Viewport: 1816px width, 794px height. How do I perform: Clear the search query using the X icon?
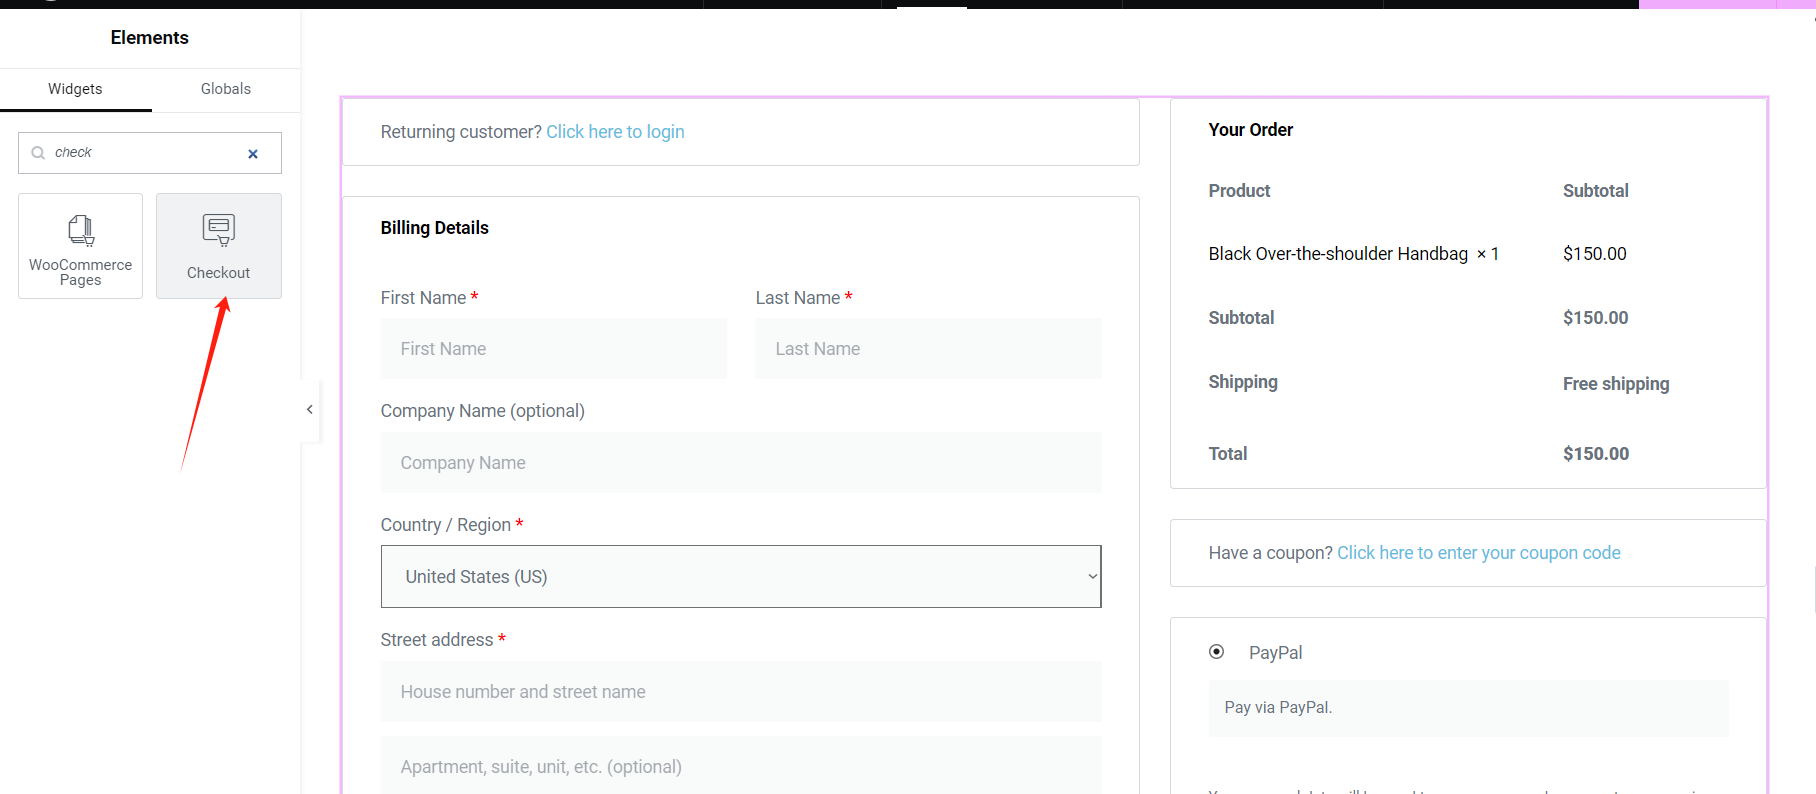pyautogui.click(x=253, y=153)
